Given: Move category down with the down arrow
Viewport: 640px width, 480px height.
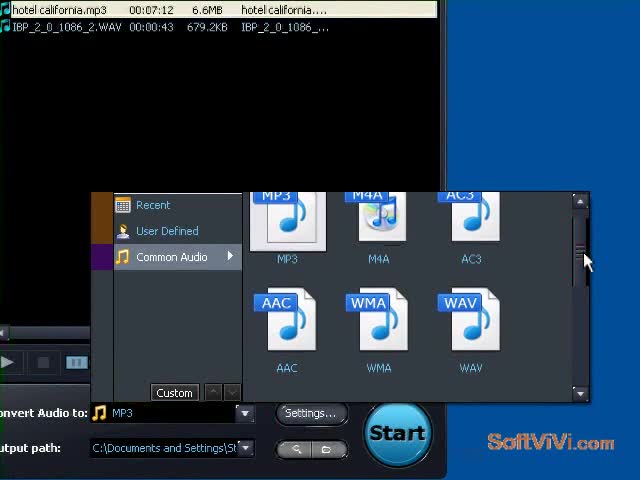Looking at the screenshot, I should coord(232,393).
